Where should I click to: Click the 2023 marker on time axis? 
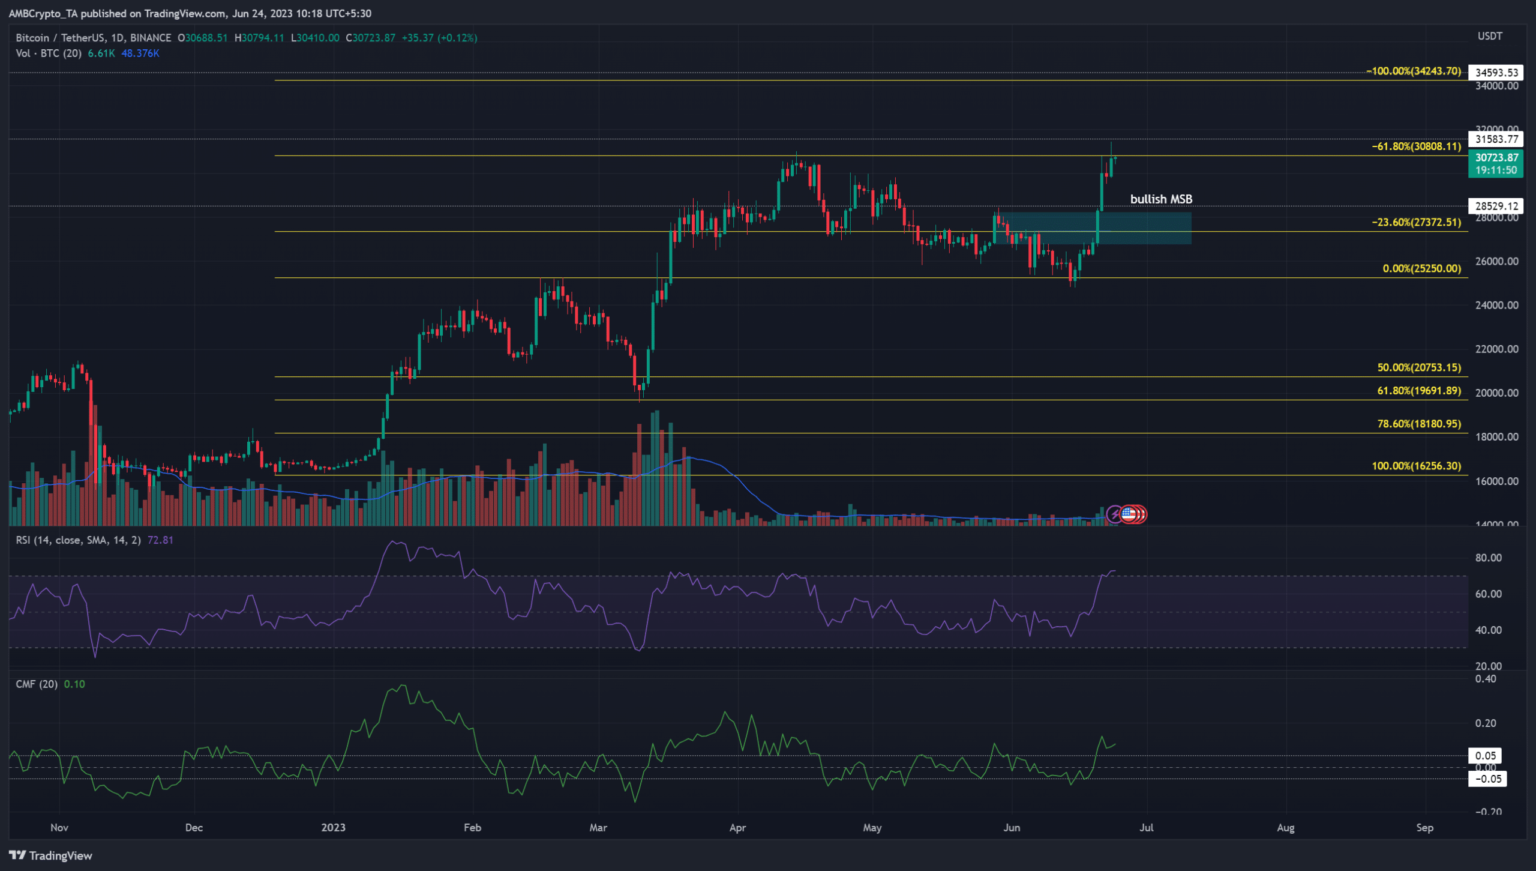pyautogui.click(x=333, y=828)
